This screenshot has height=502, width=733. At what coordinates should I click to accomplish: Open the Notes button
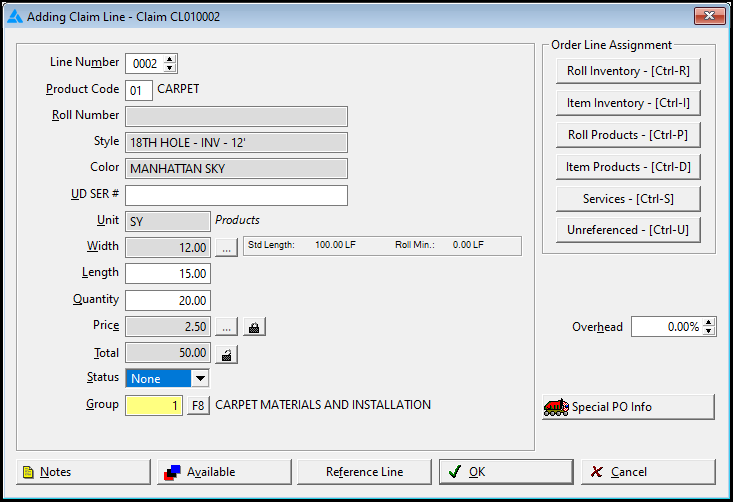tap(83, 472)
